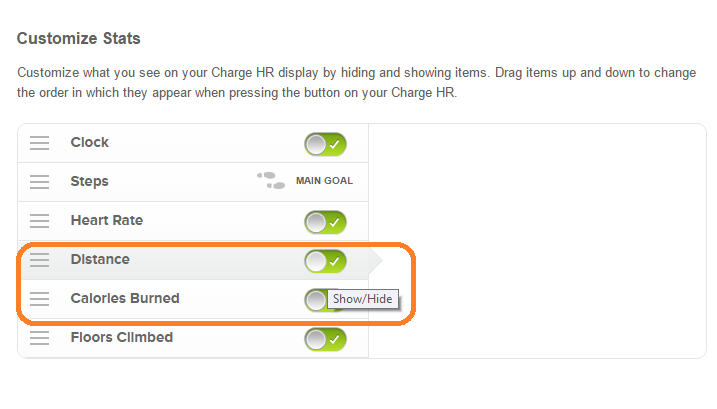
Task: Click the drag handle icon beside Steps
Action: [x=39, y=182]
